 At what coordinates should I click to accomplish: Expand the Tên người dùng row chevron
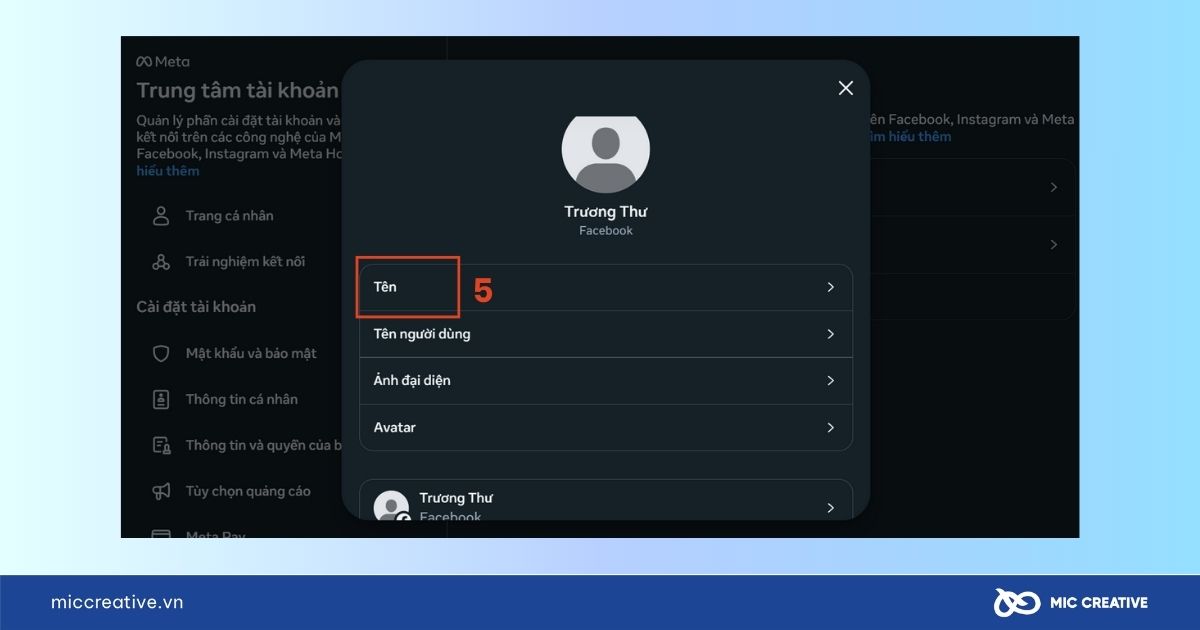830,334
